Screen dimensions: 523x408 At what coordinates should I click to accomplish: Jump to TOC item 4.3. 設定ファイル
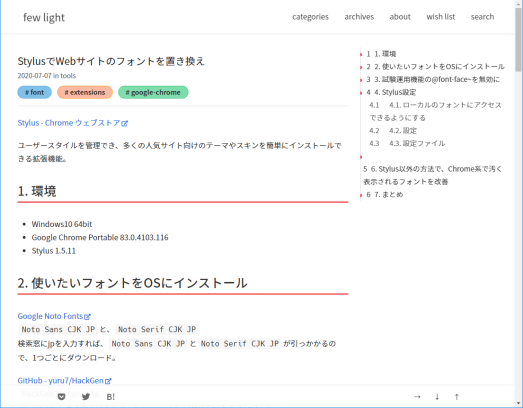[x=407, y=143]
